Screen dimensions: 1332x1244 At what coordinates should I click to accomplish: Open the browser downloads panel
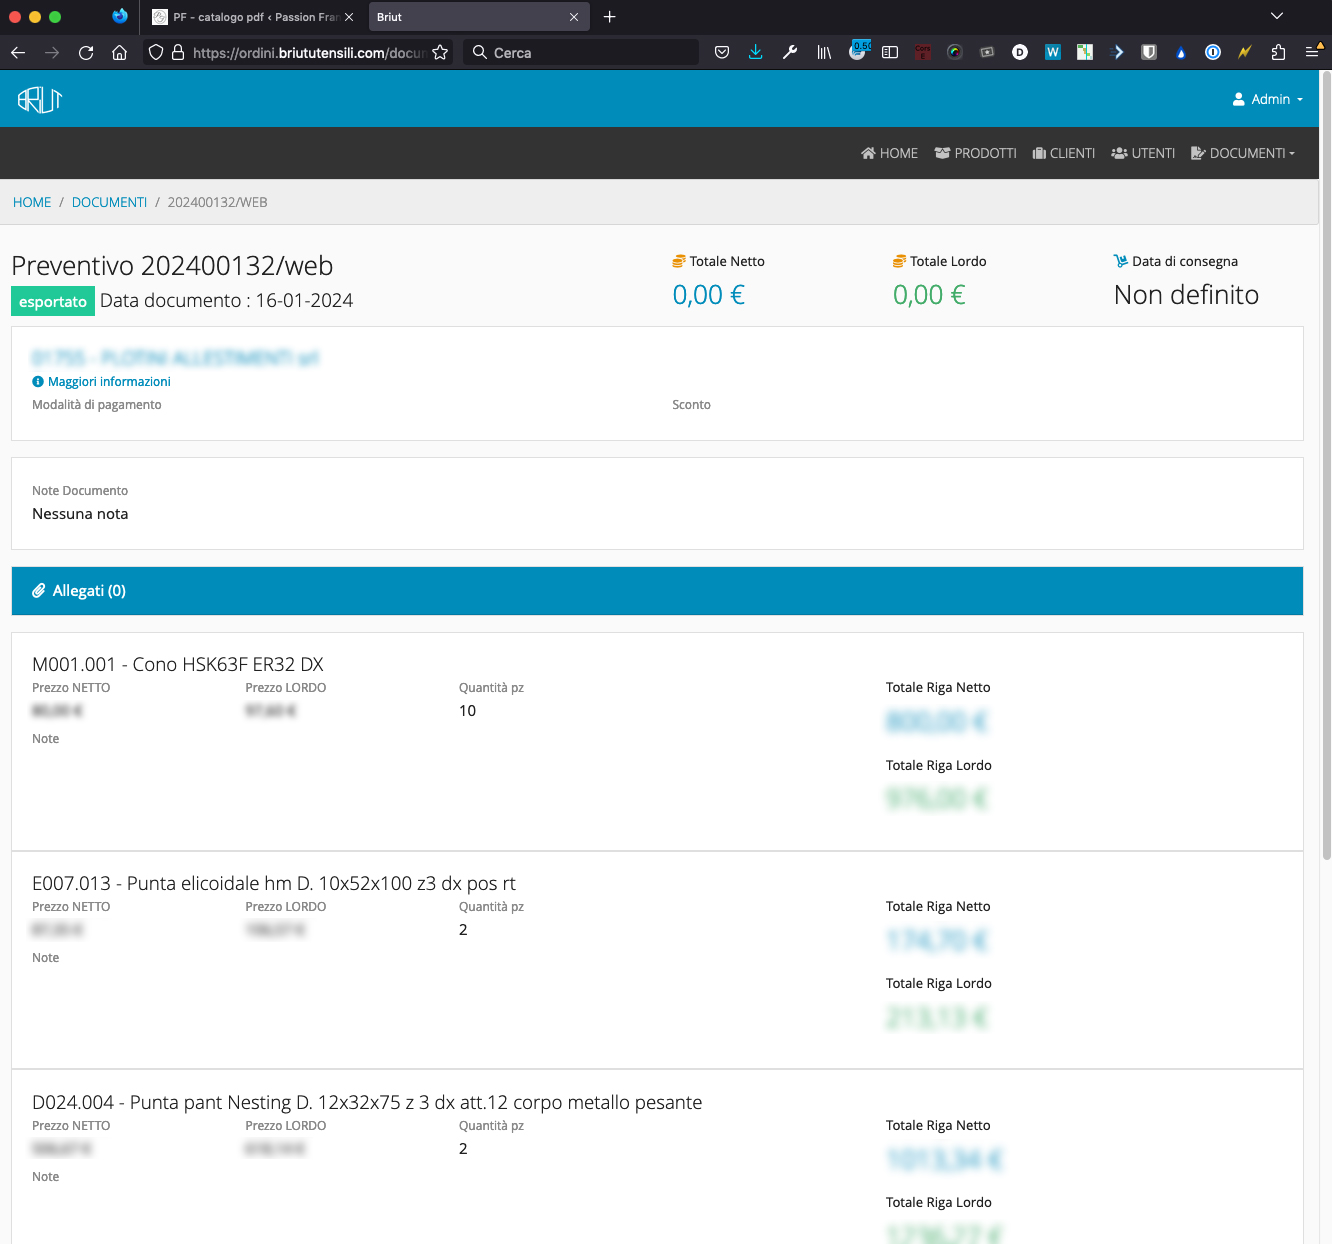(756, 52)
